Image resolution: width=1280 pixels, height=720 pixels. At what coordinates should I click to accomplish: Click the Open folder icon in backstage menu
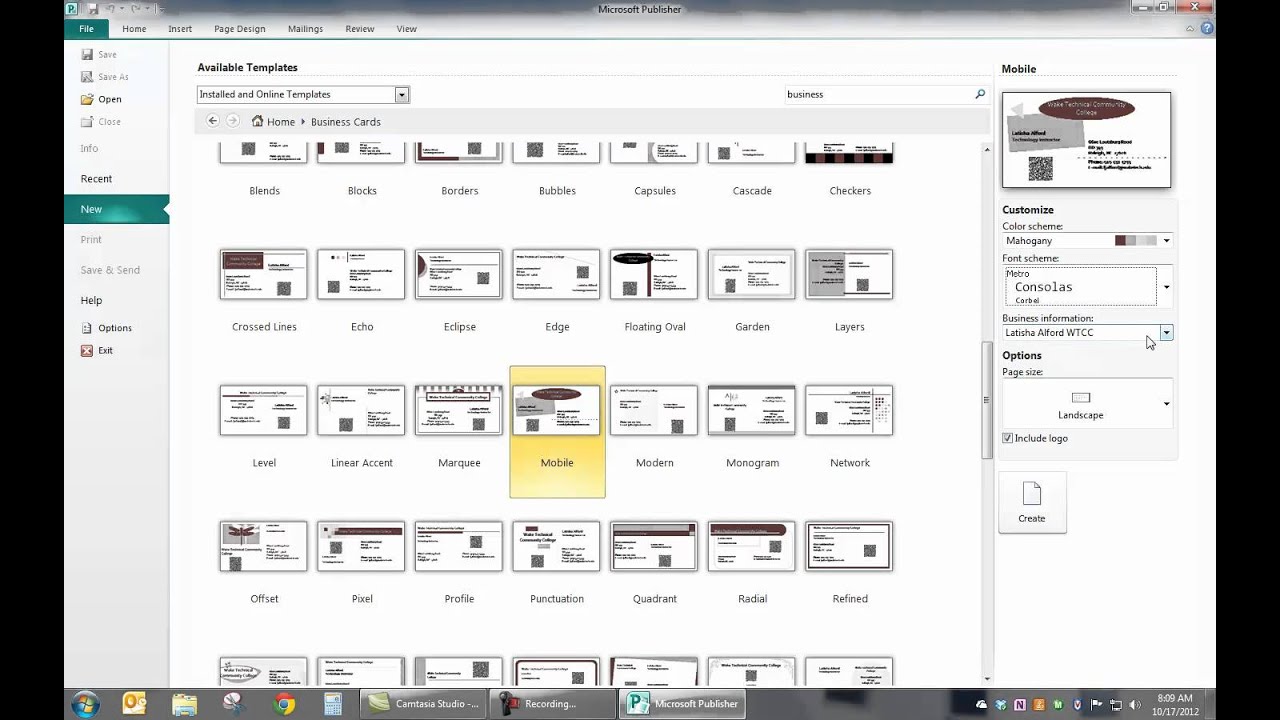(88, 99)
